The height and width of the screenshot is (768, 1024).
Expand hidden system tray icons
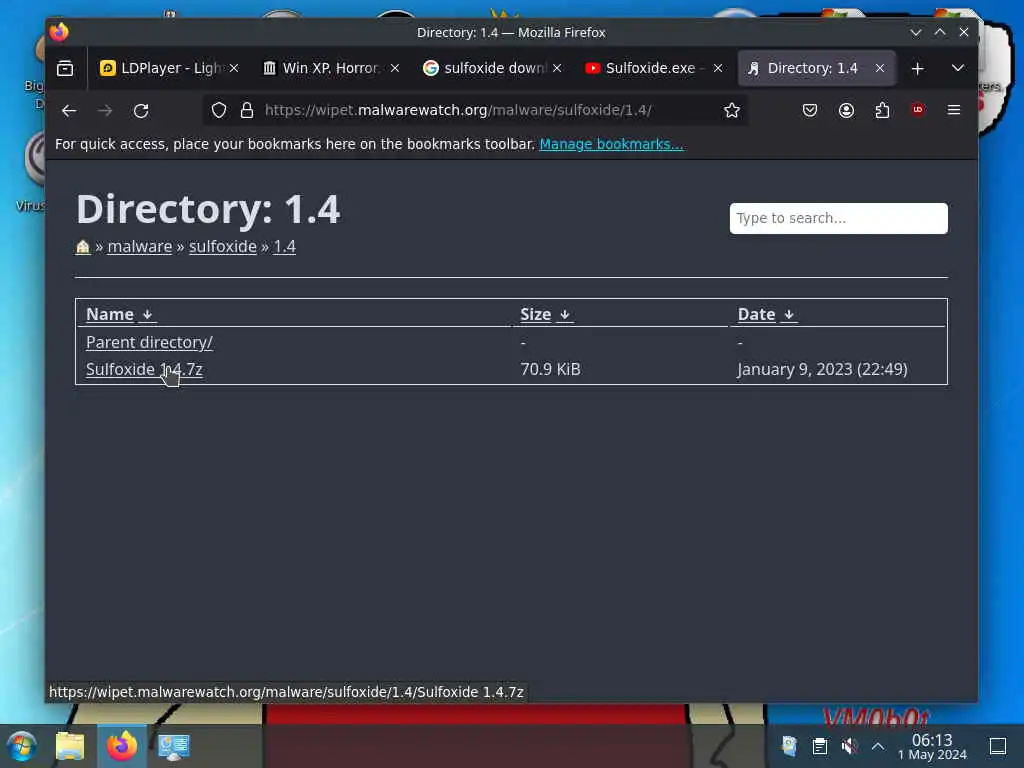pos(878,746)
